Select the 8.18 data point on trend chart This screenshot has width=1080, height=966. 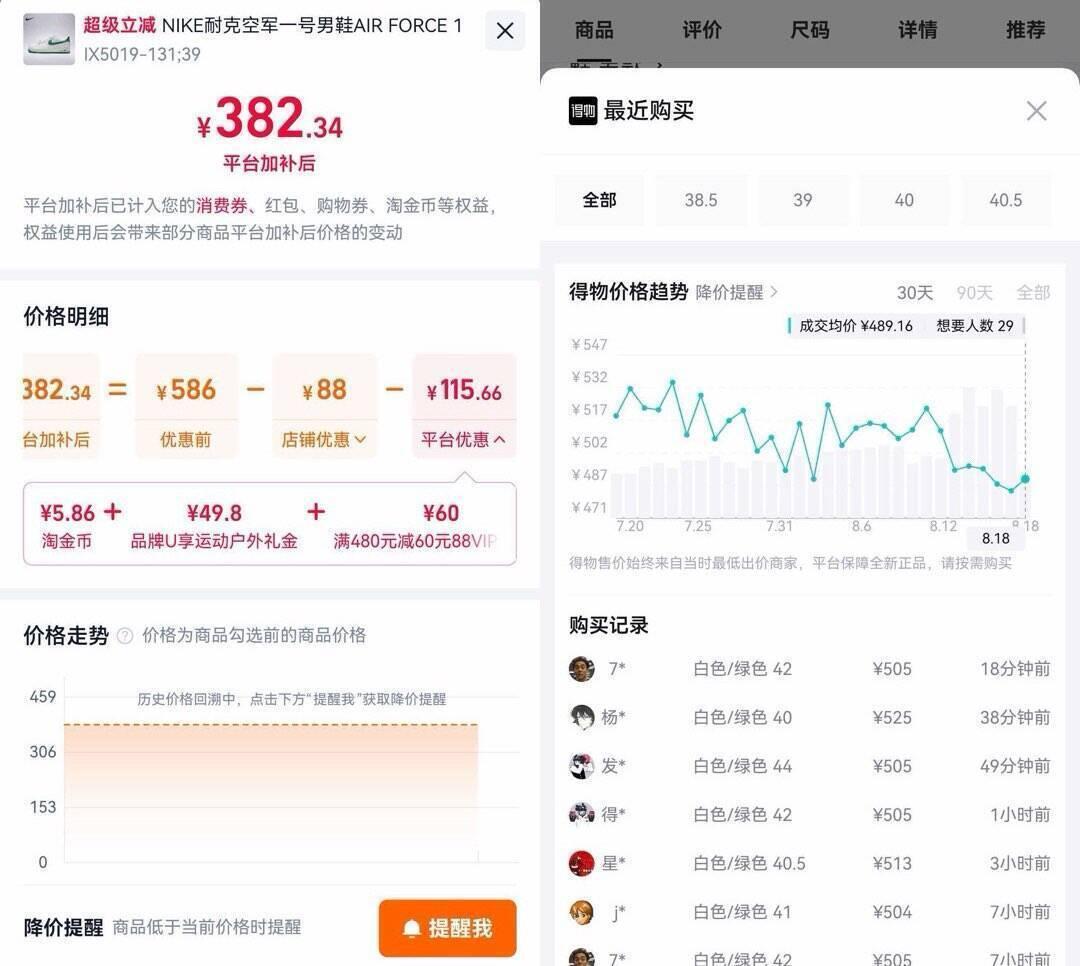pos(1025,479)
